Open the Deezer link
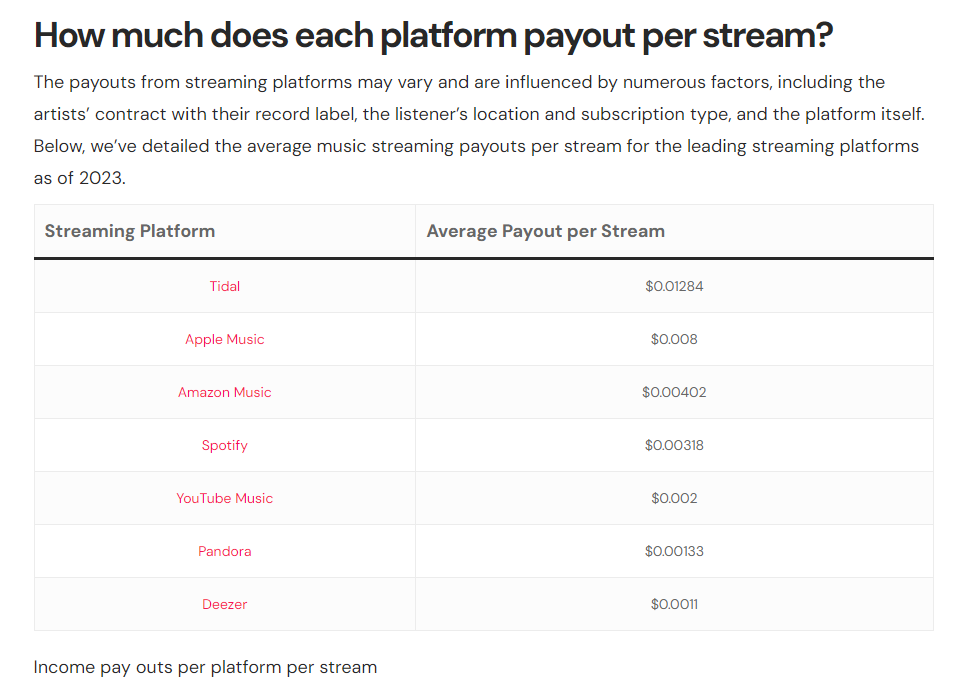This screenshot has height=697, width=956. pos(224,604)
